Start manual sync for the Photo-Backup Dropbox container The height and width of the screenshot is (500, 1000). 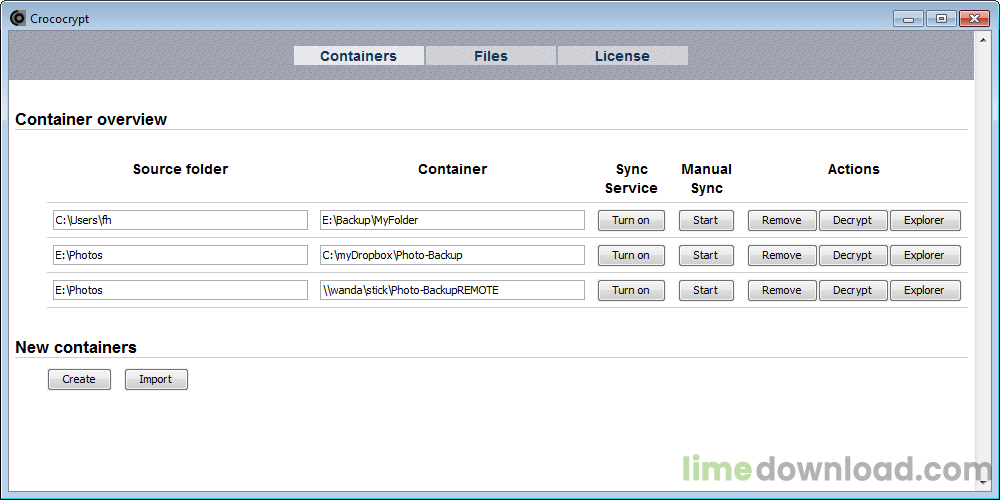pos(706,255)
